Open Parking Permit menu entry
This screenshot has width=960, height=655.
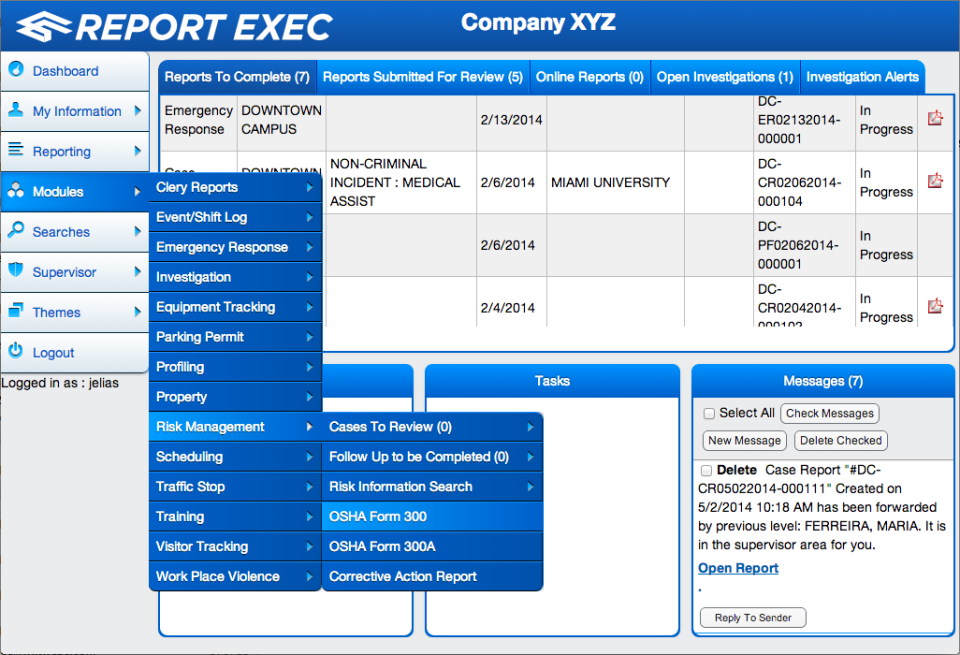coord(235,337)
